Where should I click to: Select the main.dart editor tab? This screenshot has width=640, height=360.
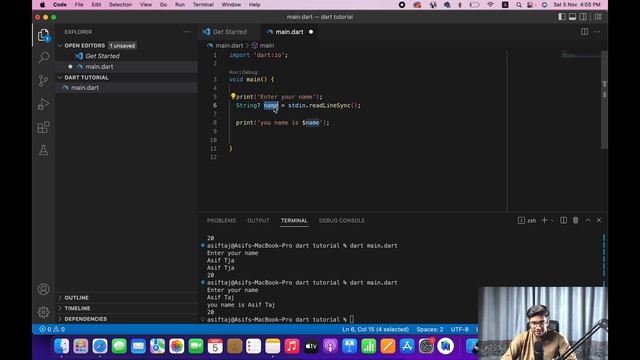[x=289, y=32]
